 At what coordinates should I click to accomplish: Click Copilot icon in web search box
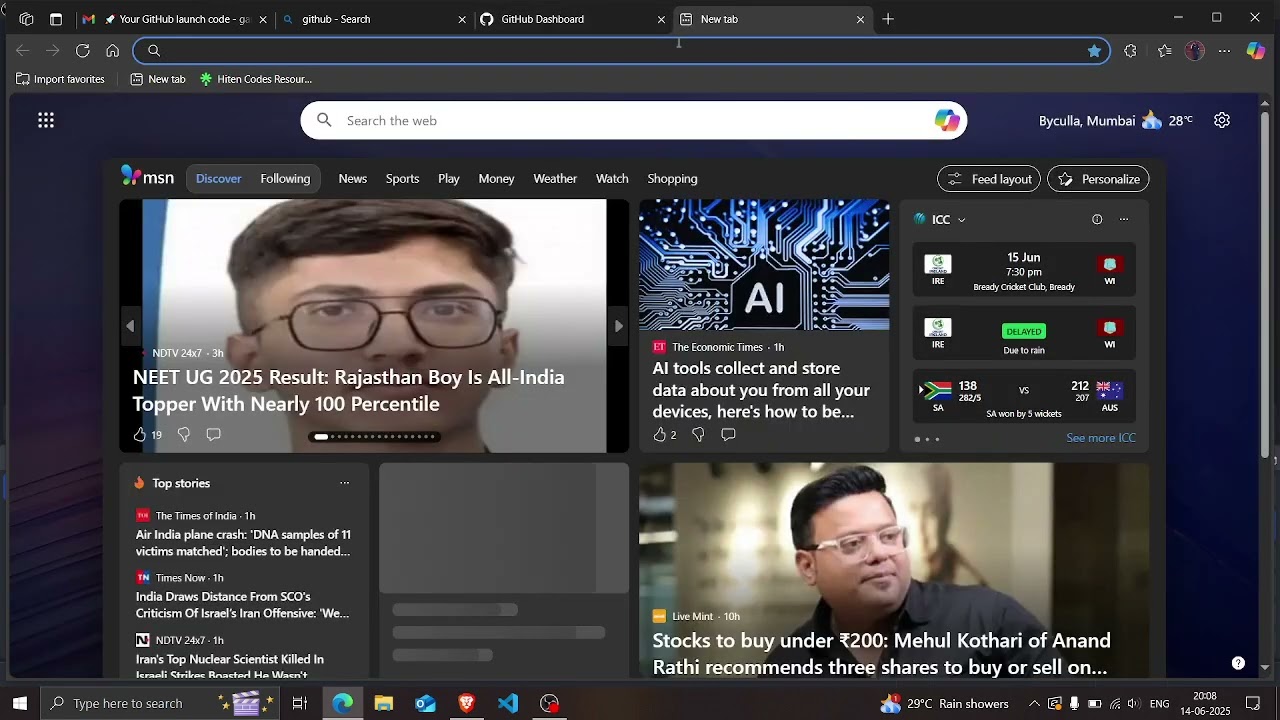tap(947, 121)
